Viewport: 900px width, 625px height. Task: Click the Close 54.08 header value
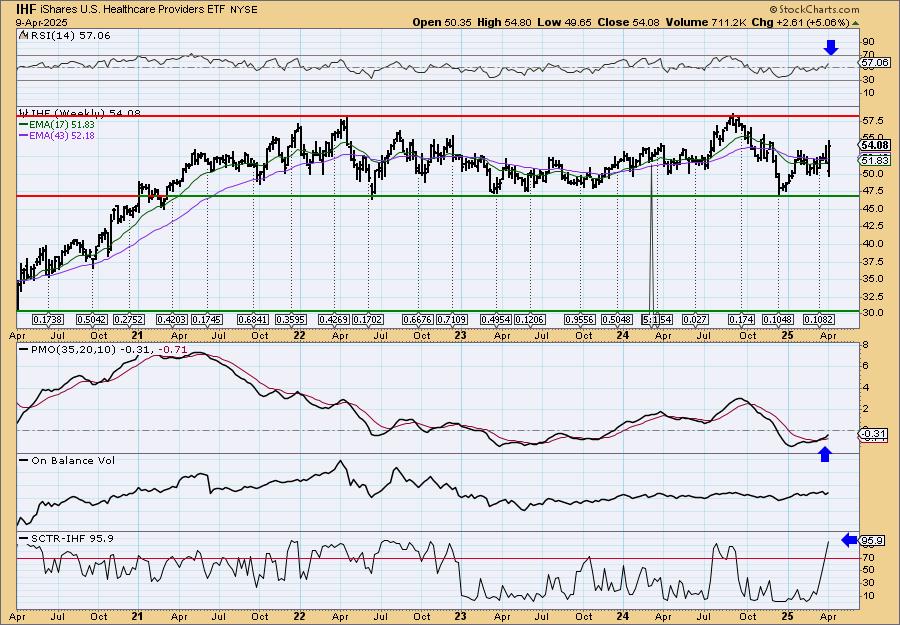627,22
